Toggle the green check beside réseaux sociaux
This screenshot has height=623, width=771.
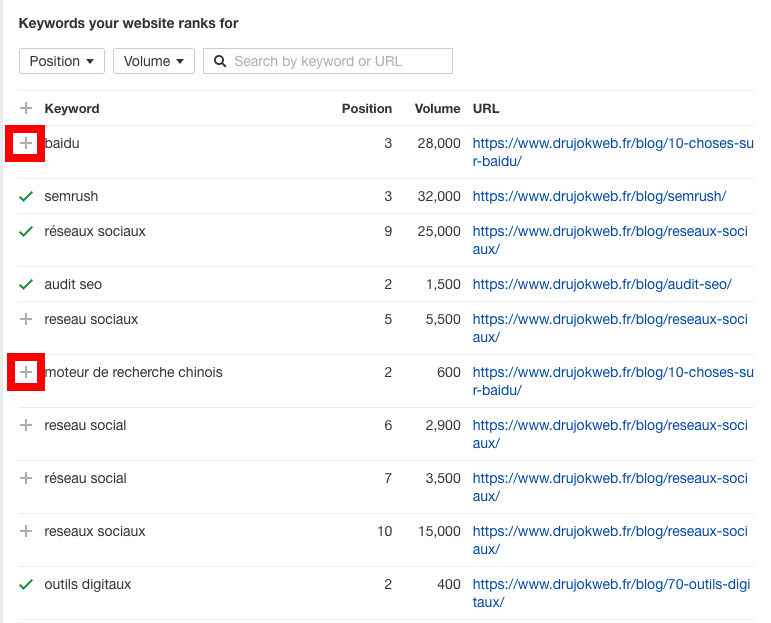[26, 231]
